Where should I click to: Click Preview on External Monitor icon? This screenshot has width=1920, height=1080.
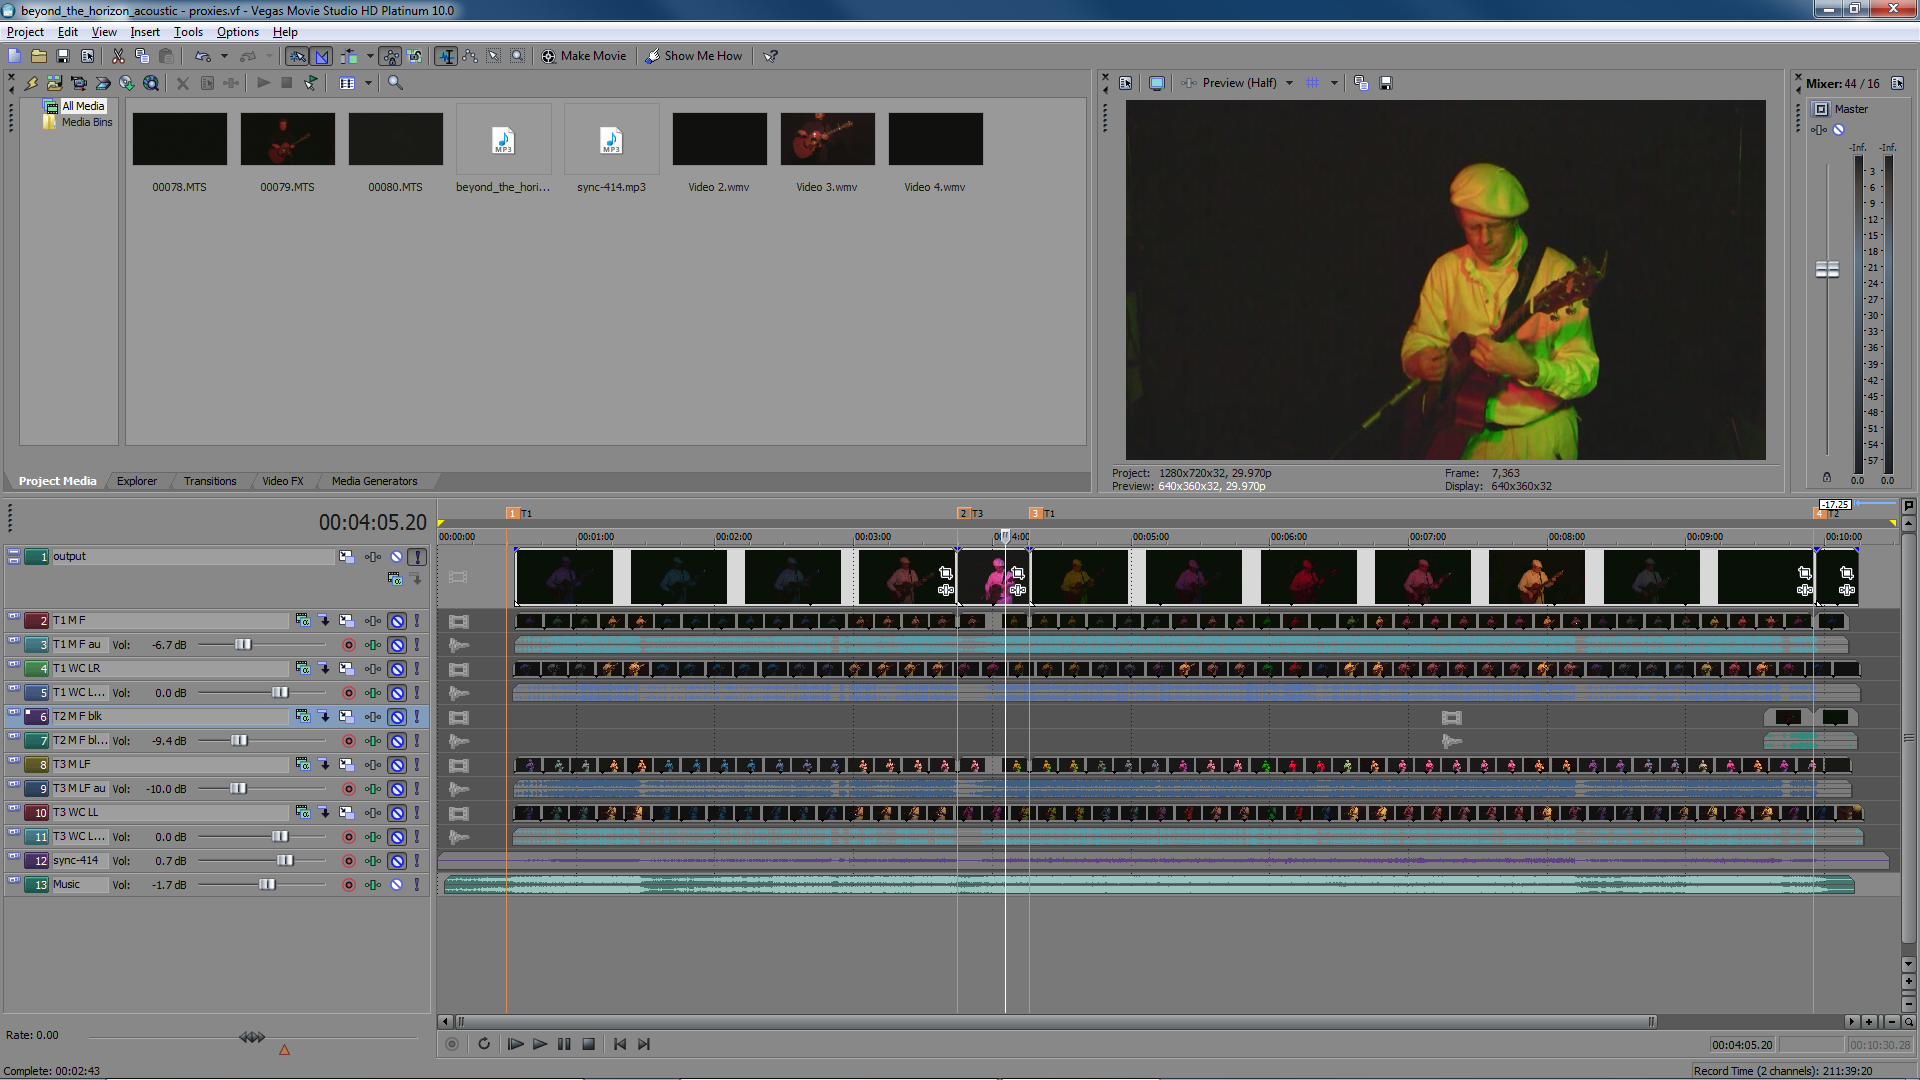tap(1157, 83)
